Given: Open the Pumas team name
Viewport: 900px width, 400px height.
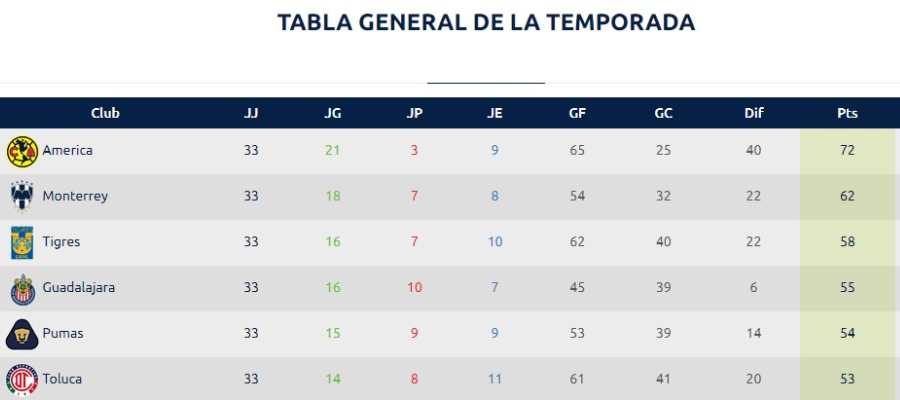Looking at the screenshot, I should (62, 334).
